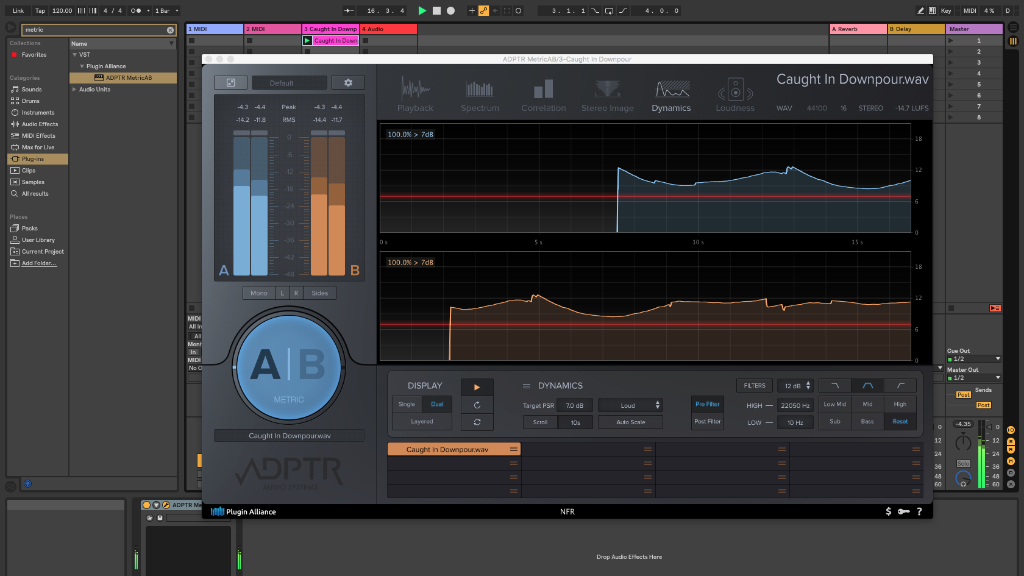Image resolution: width=1024 pixels, height=576 pixels.
Task: Toggle the Pre Filter option
Action: pos(708,404)
